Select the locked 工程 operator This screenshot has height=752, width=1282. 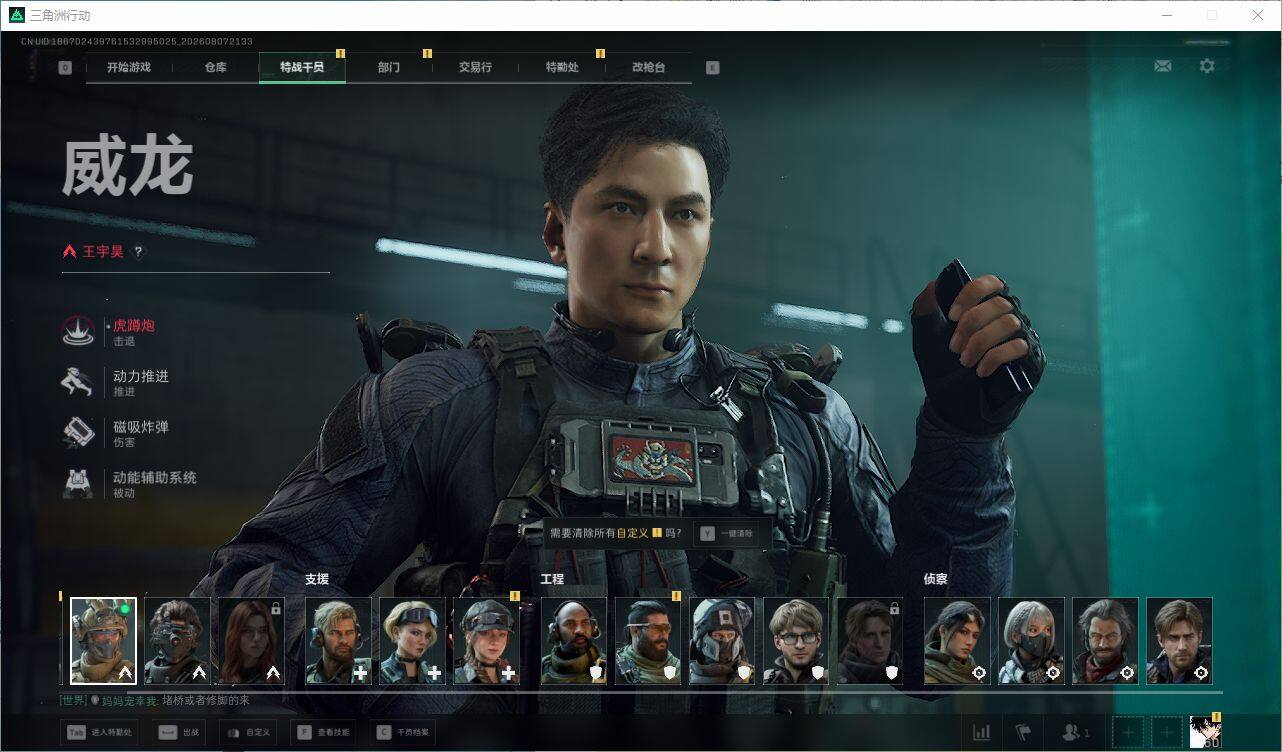(x=870, y=641)
